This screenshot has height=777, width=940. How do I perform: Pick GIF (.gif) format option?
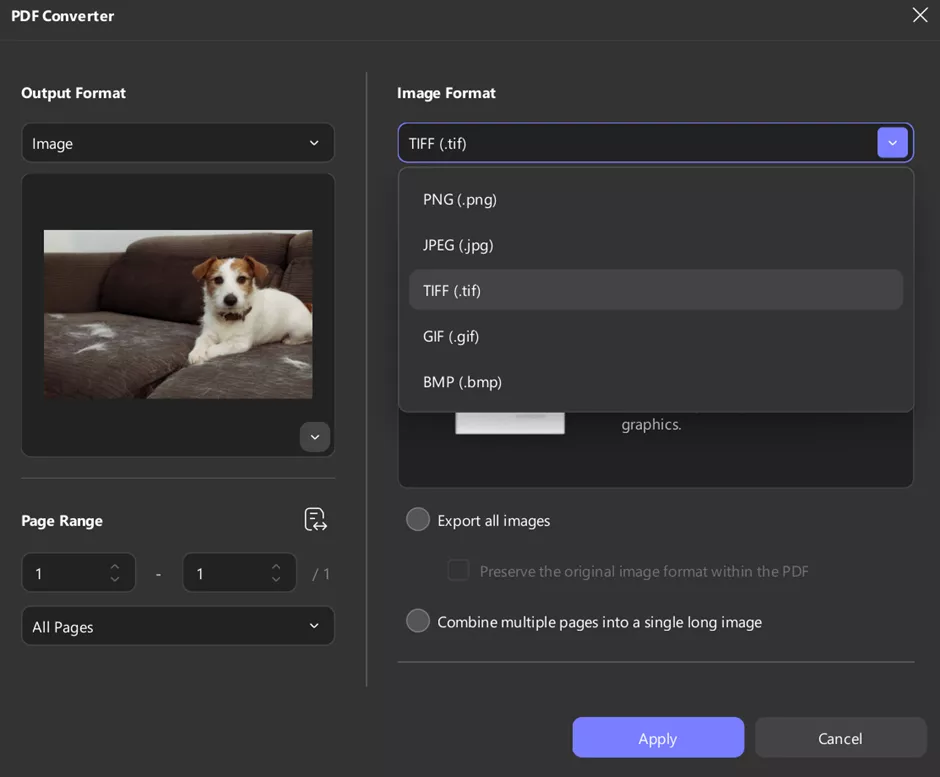pos(451,336)
